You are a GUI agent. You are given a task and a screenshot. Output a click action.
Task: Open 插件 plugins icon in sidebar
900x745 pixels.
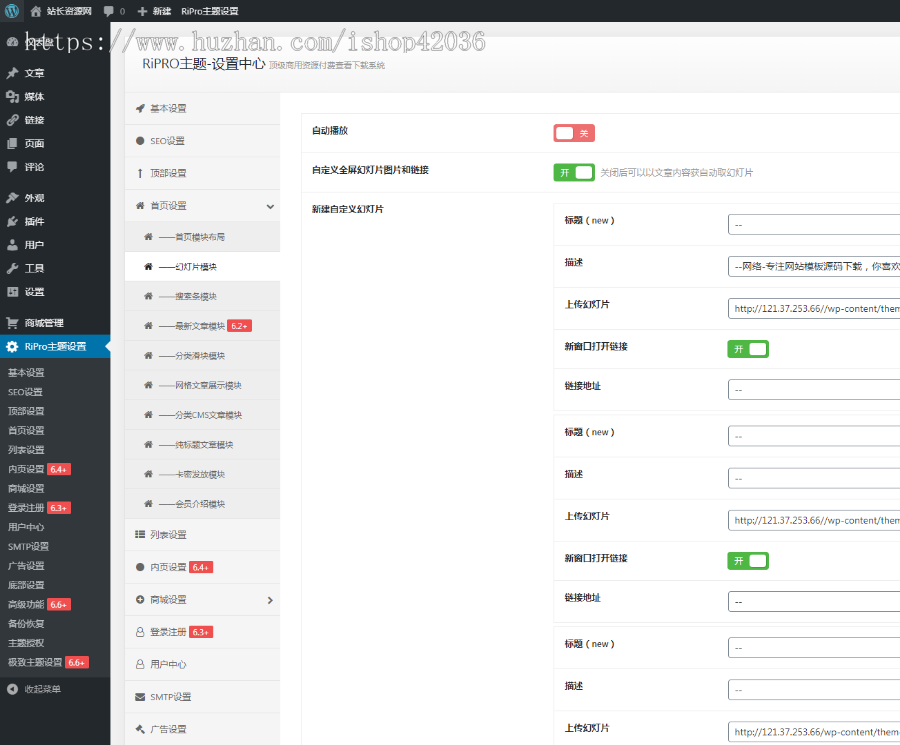tap(12, 221)
